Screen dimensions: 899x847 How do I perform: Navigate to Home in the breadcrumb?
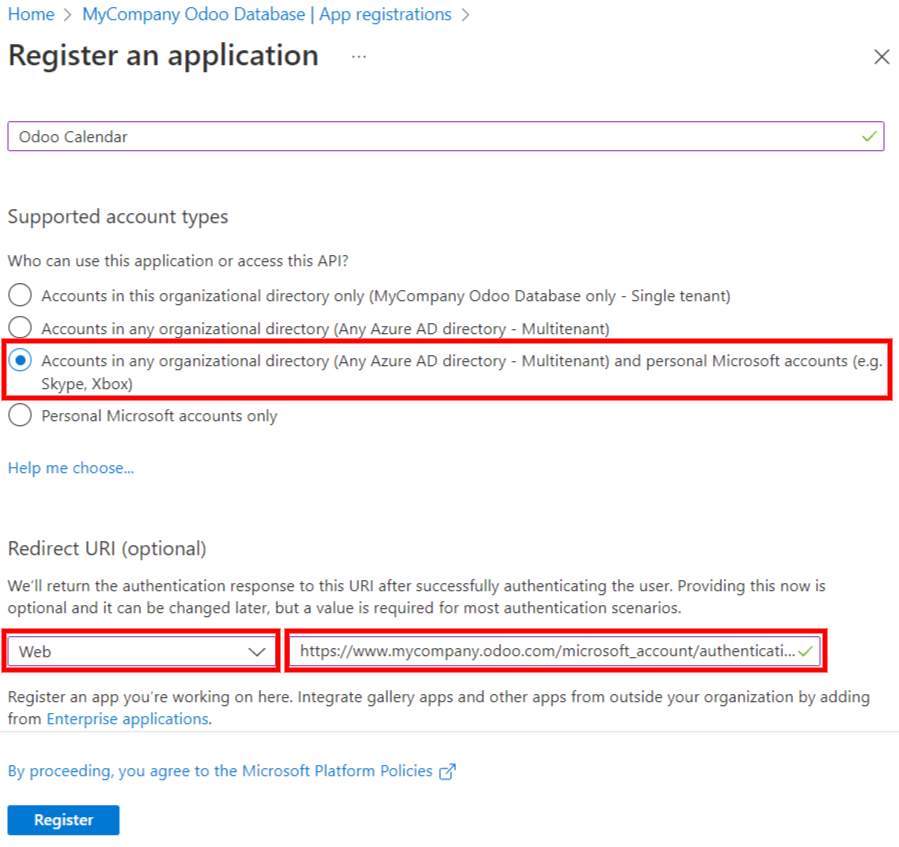pos(30,14)
